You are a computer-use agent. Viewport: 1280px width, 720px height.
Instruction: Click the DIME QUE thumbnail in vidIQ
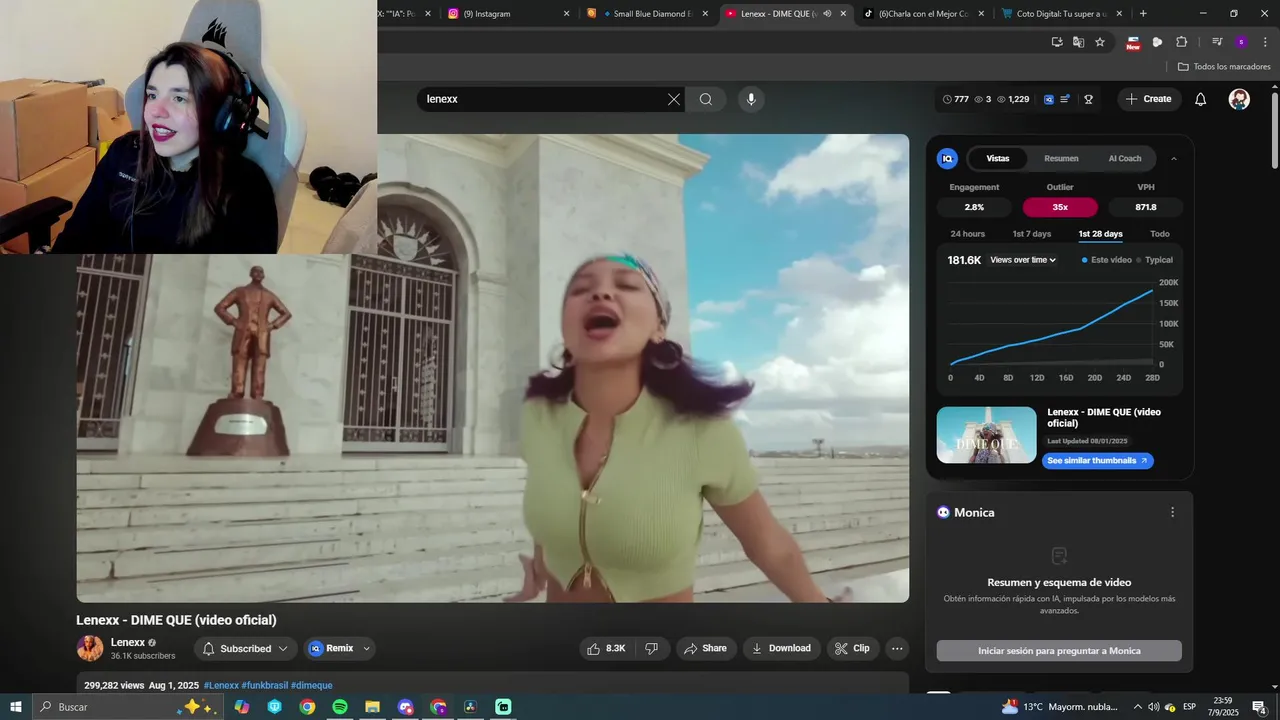(986, 435)
